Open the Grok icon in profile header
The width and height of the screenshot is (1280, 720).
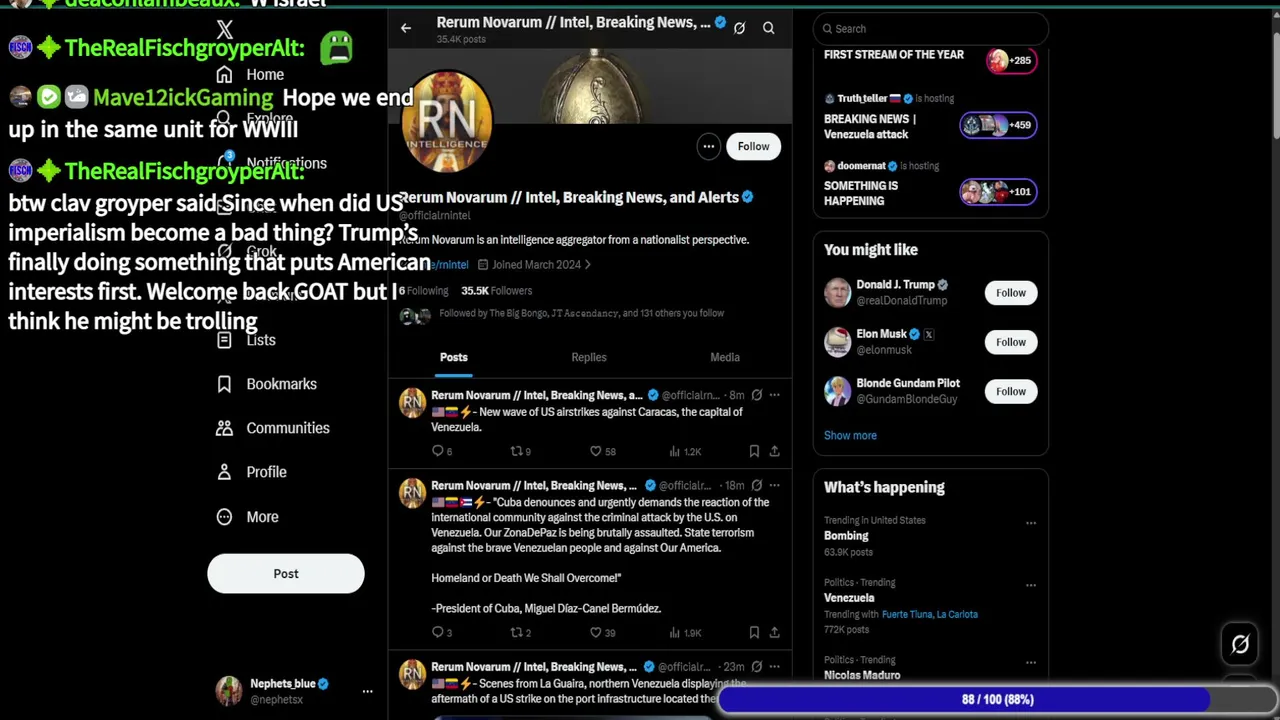739,28
